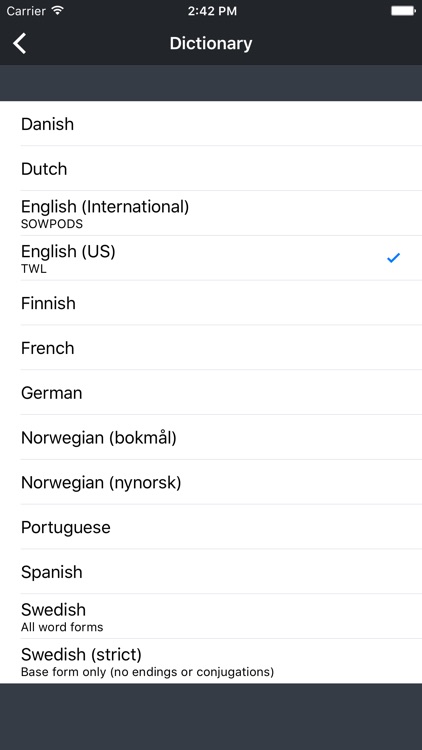
Task: Select Norwegian (nynorsk) dictionary
Action: [211, 482]
